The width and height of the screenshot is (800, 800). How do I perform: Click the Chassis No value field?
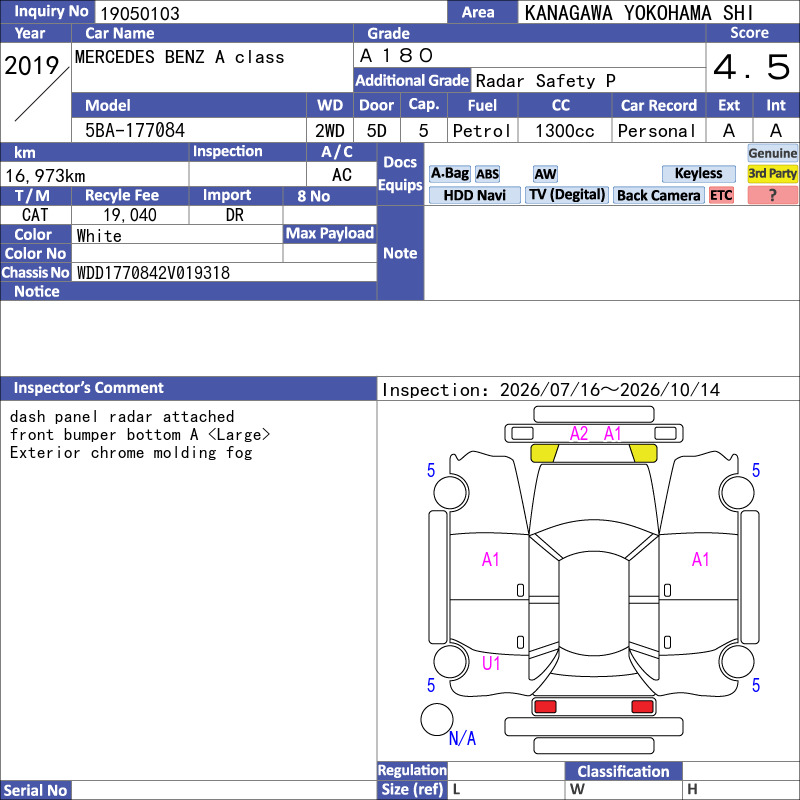coord(224,273)
